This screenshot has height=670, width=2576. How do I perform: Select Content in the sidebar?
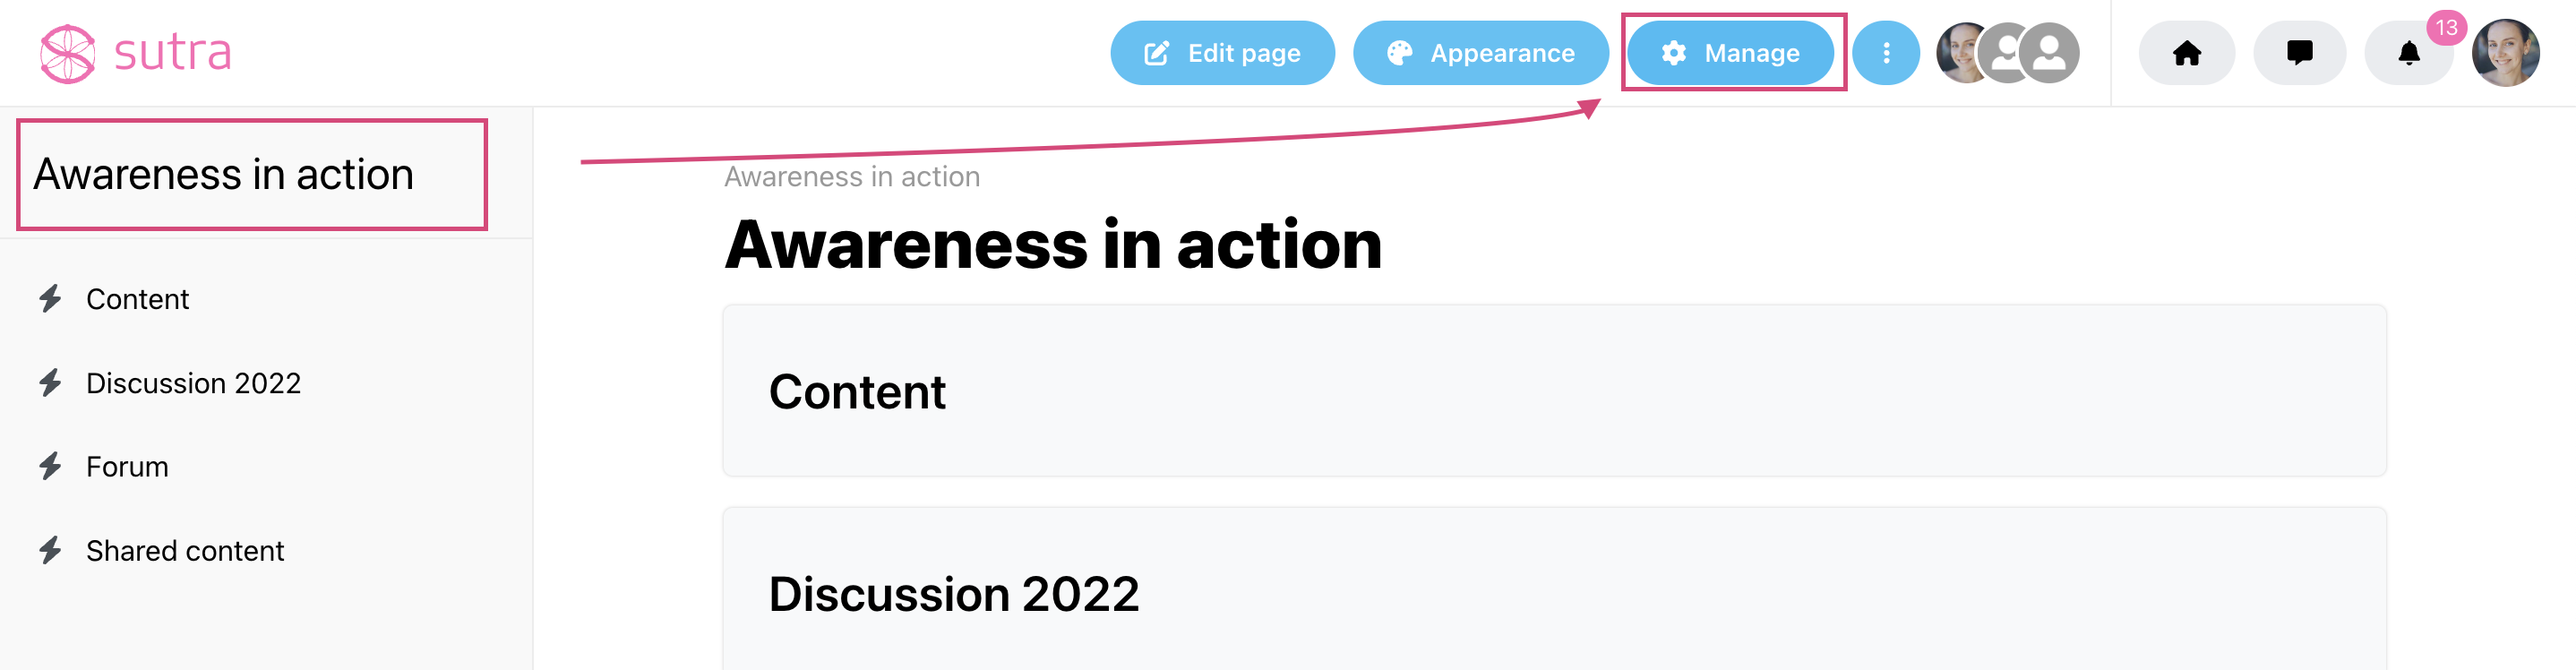[x=137, y=299]
